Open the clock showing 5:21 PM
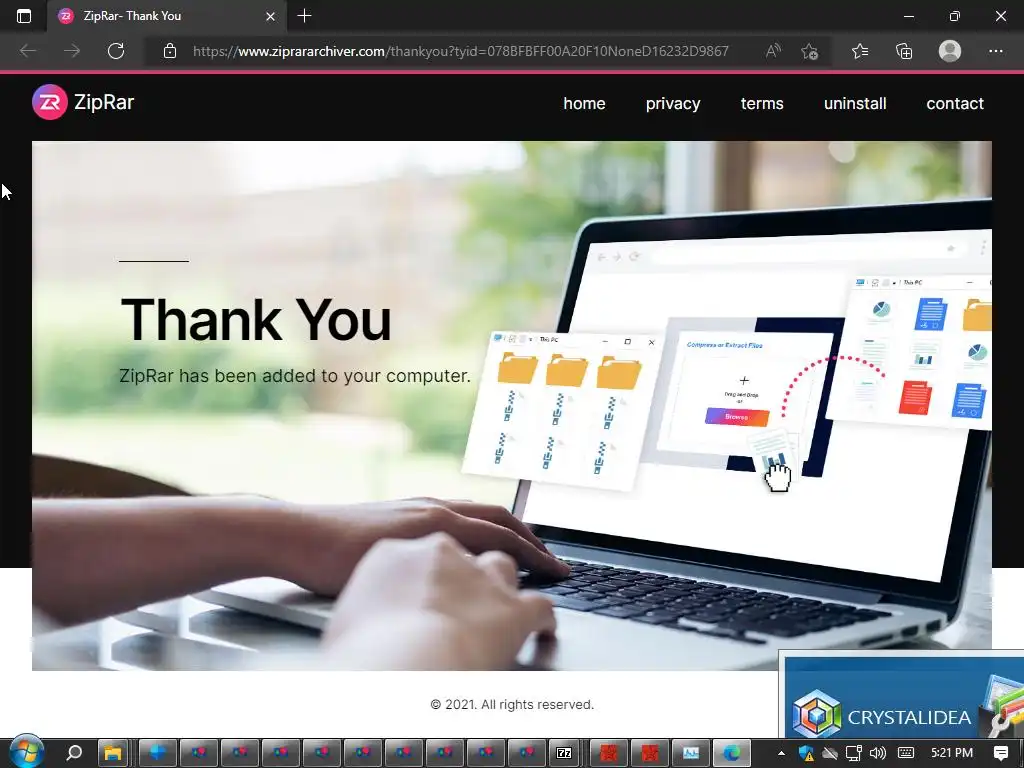This screenshot has height=768, width=1024. click(x=952, y=753)
